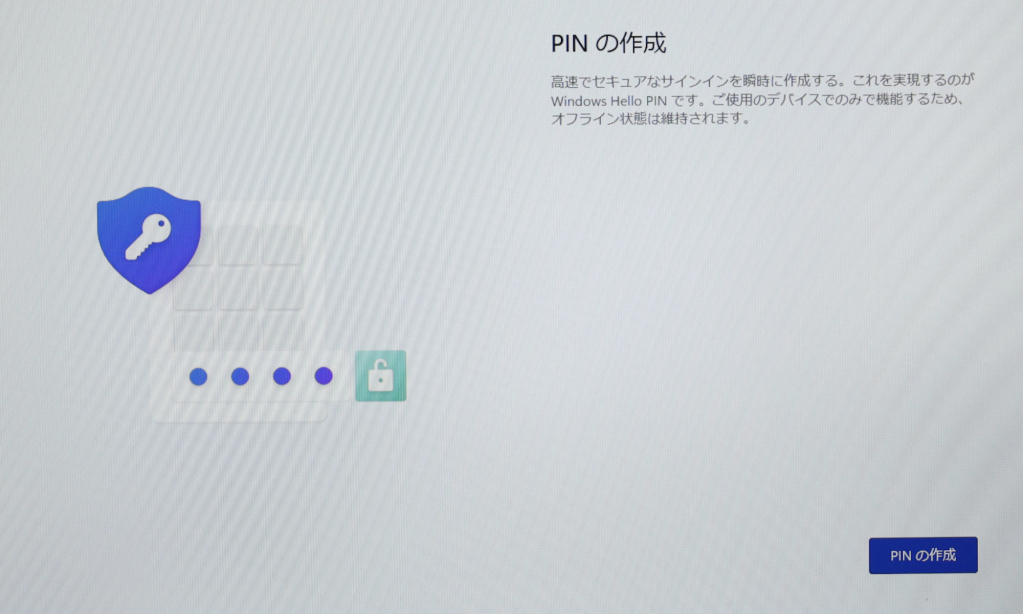Image resolution: width=1023 pixels, height=614 pixels.
Task: Click the PIN の作成 button
Action: click(x=922, y=555)
